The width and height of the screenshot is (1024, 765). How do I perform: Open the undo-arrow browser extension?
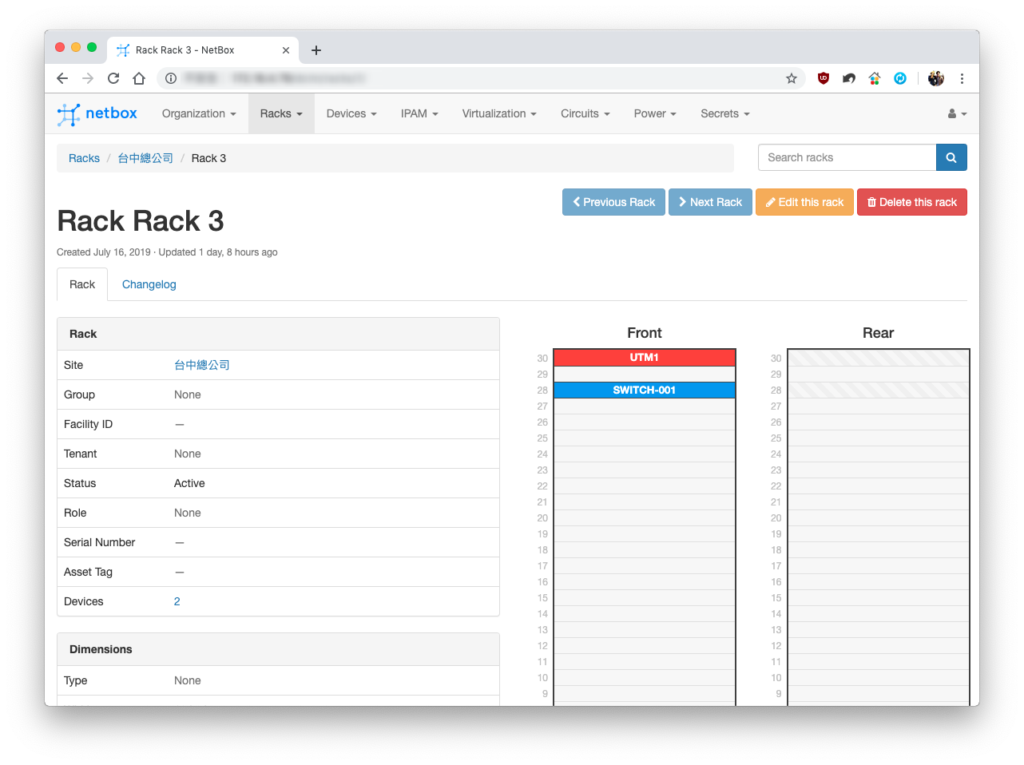click(x=849, y=78)
